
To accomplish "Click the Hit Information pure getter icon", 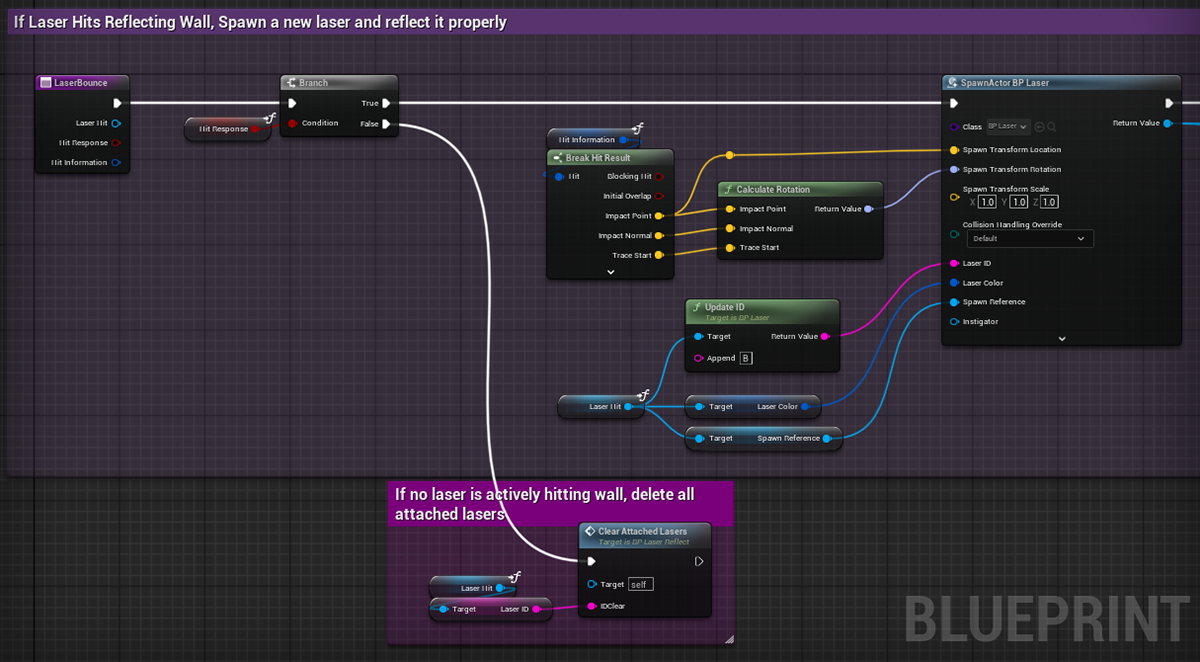I will [x=638, y=127].
